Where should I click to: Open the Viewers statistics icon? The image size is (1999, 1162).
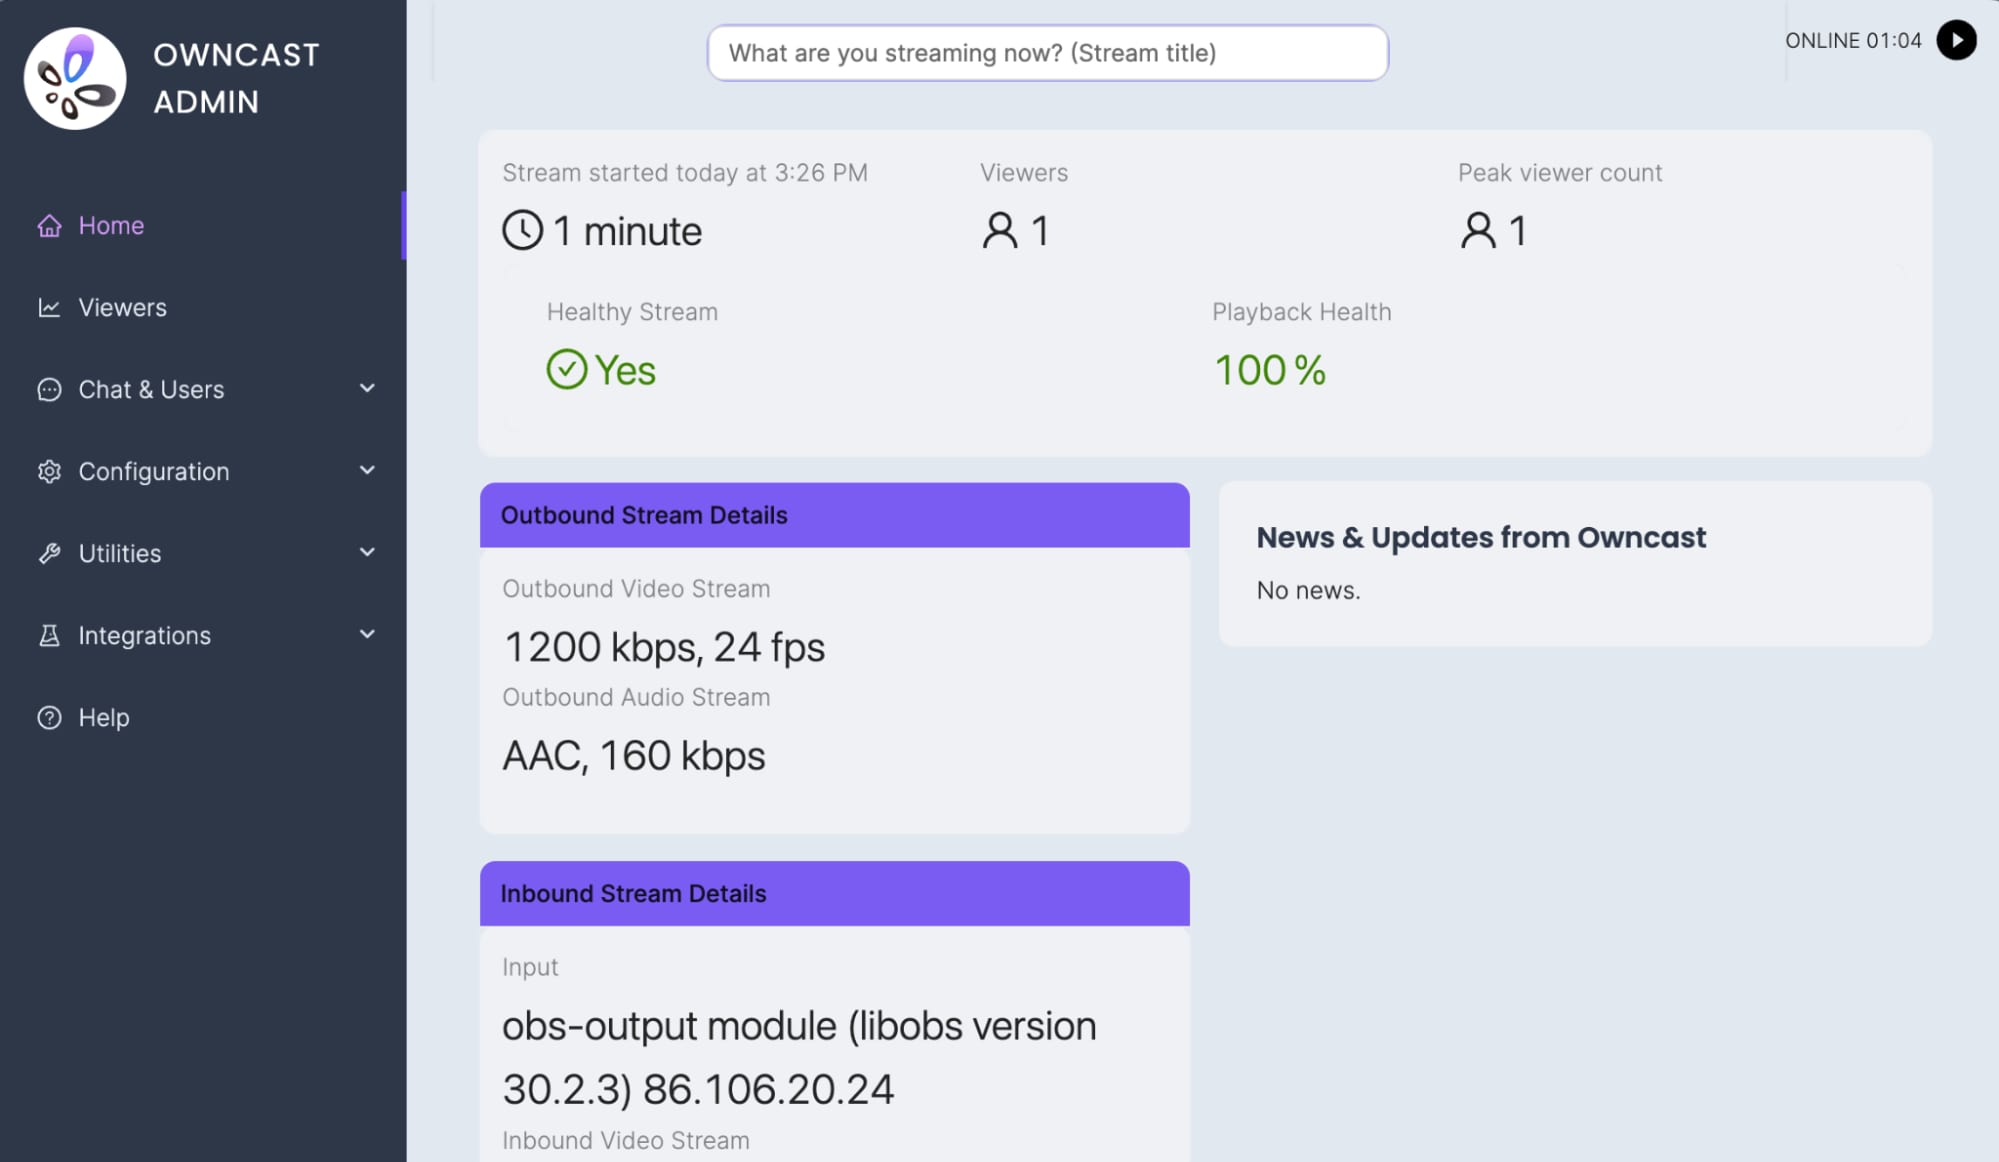[49, 307]
